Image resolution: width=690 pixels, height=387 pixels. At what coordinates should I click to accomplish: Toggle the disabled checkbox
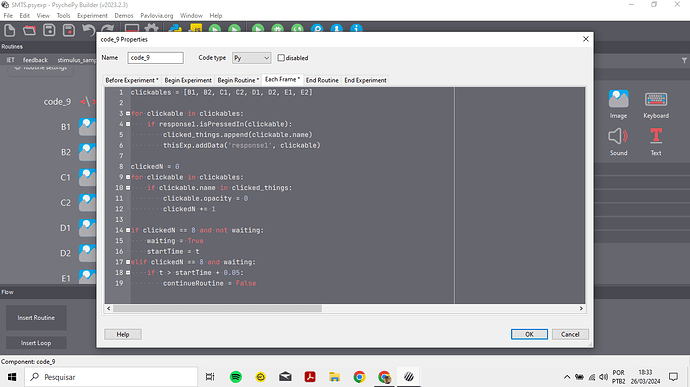point(281,58)
